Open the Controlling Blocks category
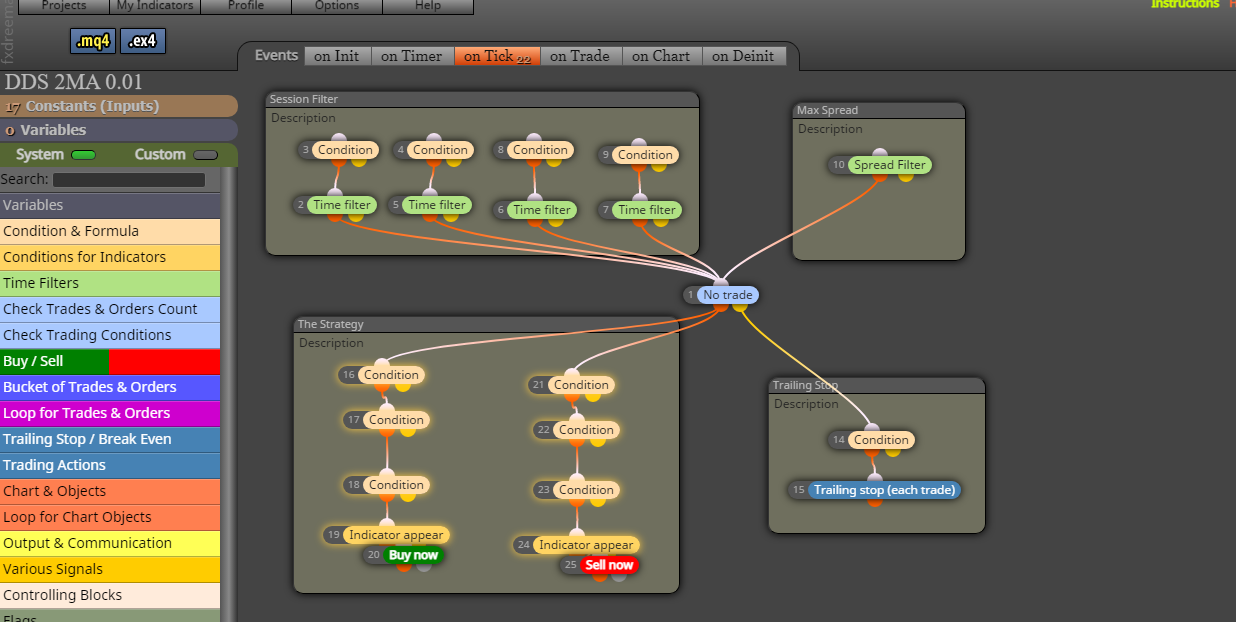This screenshot has height=622, width=1236. coord(110,595)
